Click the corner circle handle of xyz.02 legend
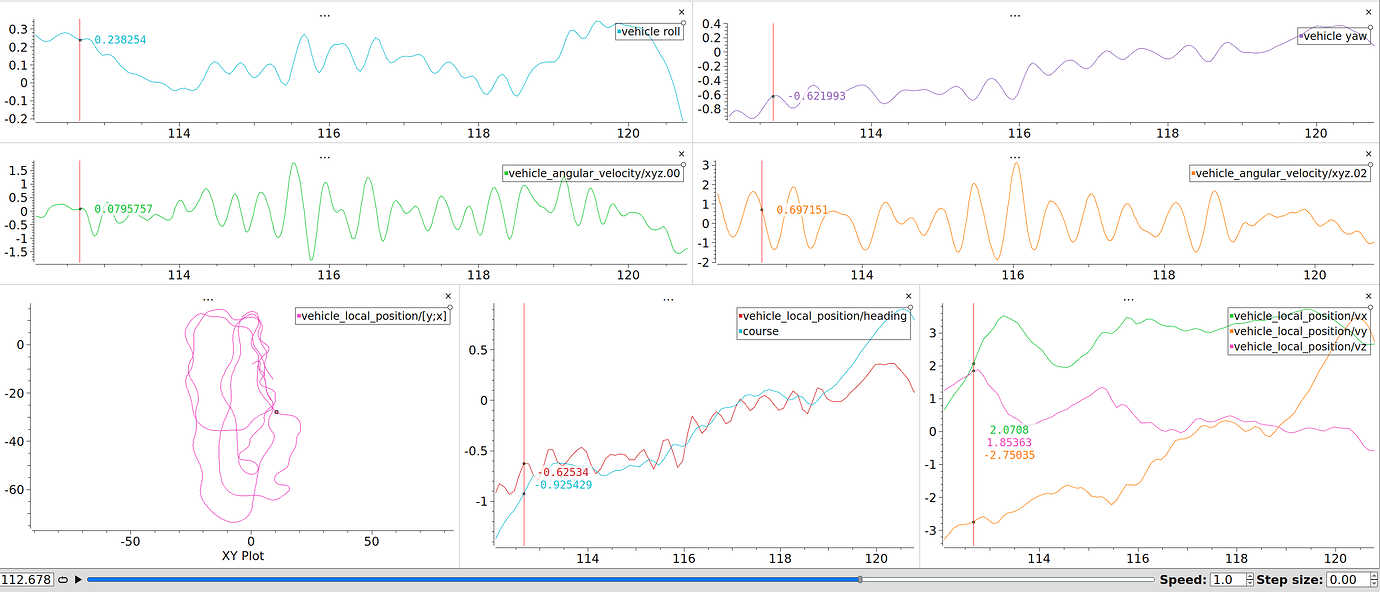The width and height of the screenshot is (1380, 592). [x=1373, y=165]
